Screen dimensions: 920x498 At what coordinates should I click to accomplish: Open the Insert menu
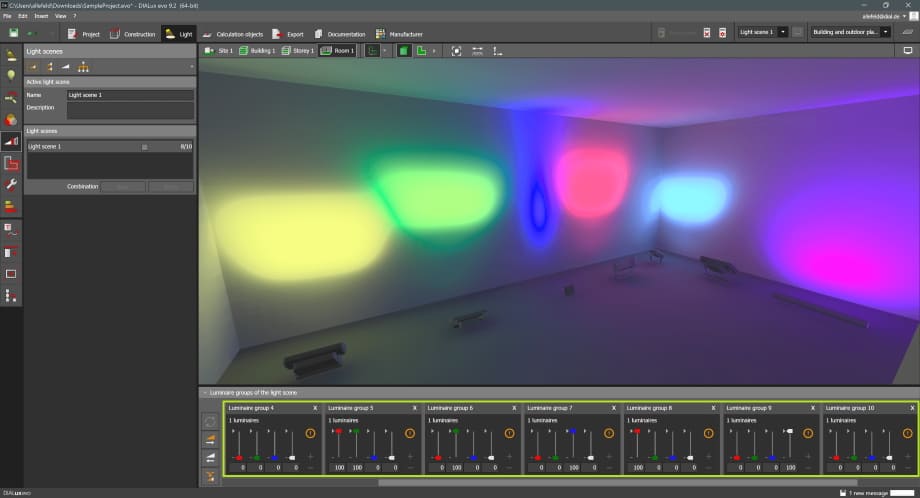point(40,17)
